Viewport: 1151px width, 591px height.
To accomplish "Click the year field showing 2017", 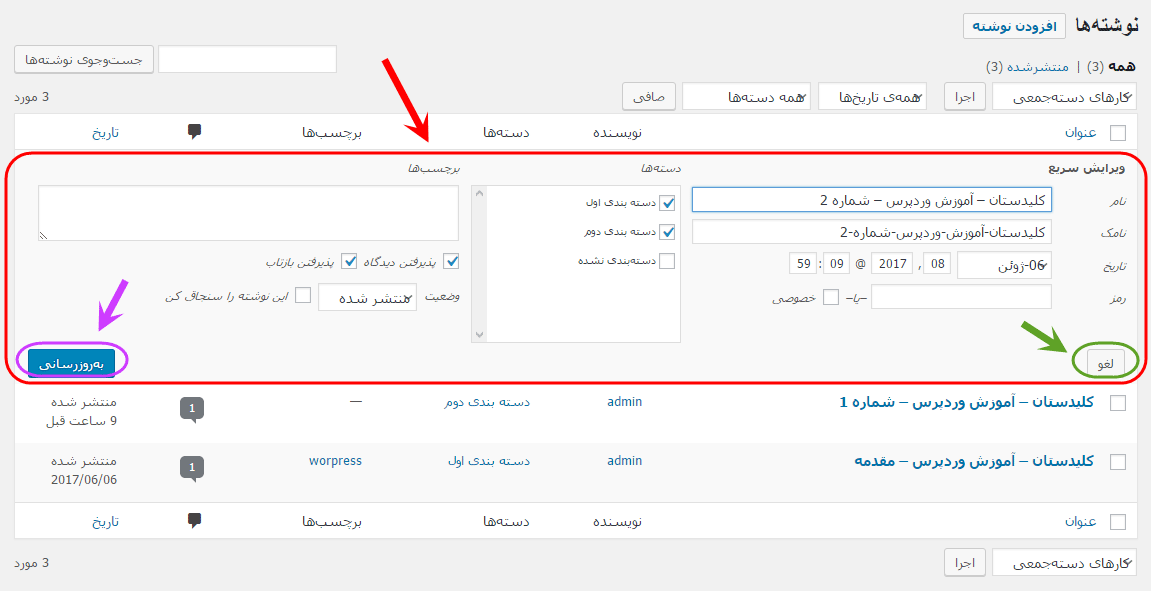I will pyautogui.click(x=892, y=263).
